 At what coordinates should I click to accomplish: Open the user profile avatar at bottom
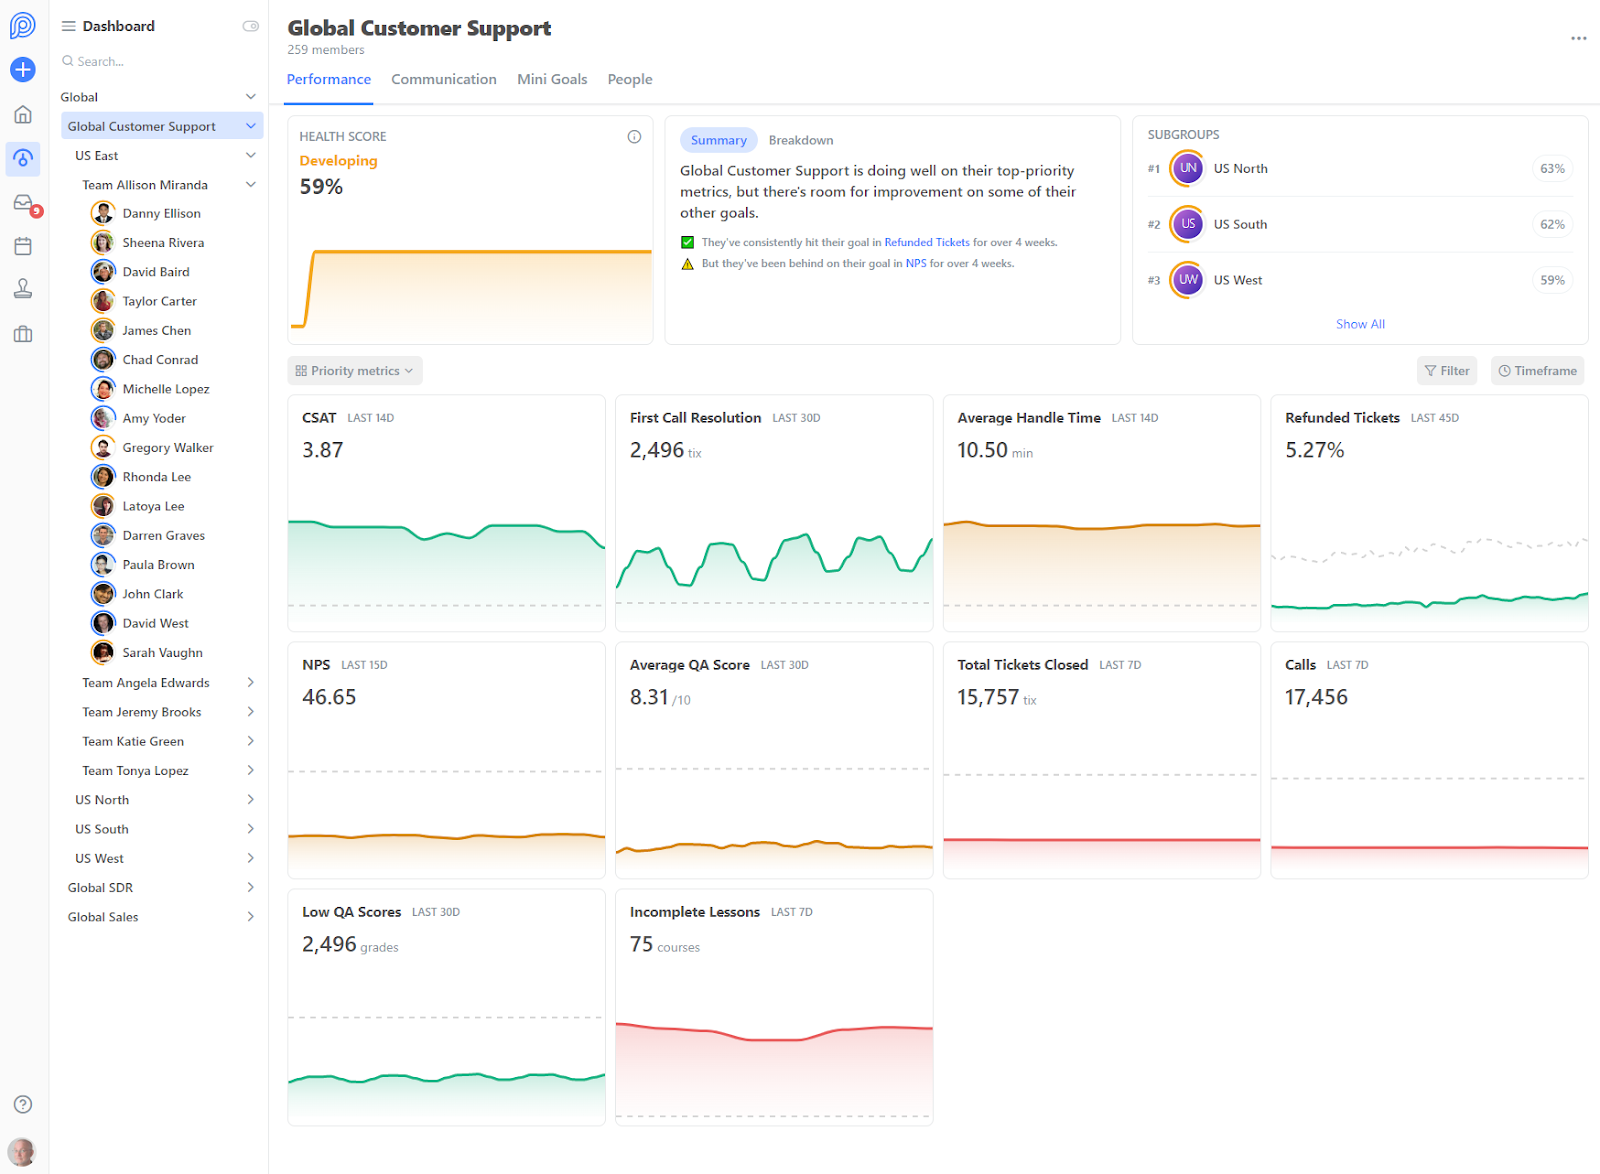(x=21, y=1151)
